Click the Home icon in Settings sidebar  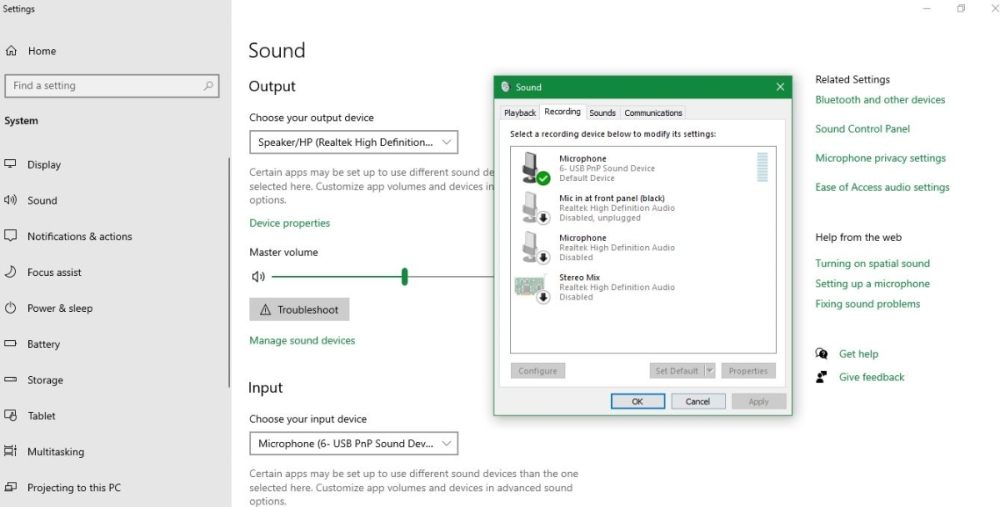tap(12, 51)
